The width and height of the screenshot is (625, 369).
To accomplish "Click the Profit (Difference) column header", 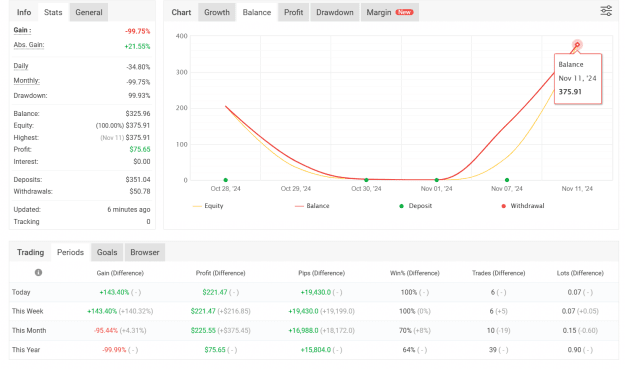I will click(x=220, y=273).
